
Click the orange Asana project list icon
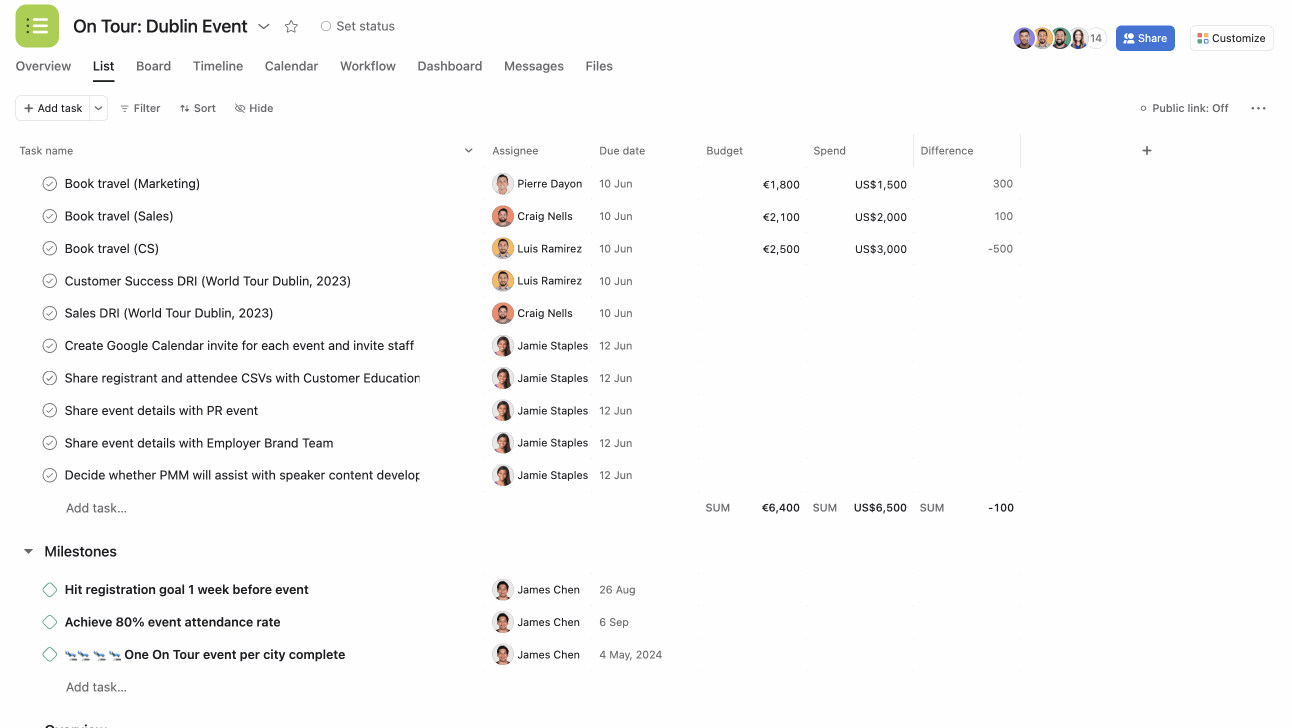[x=37, y=26]
